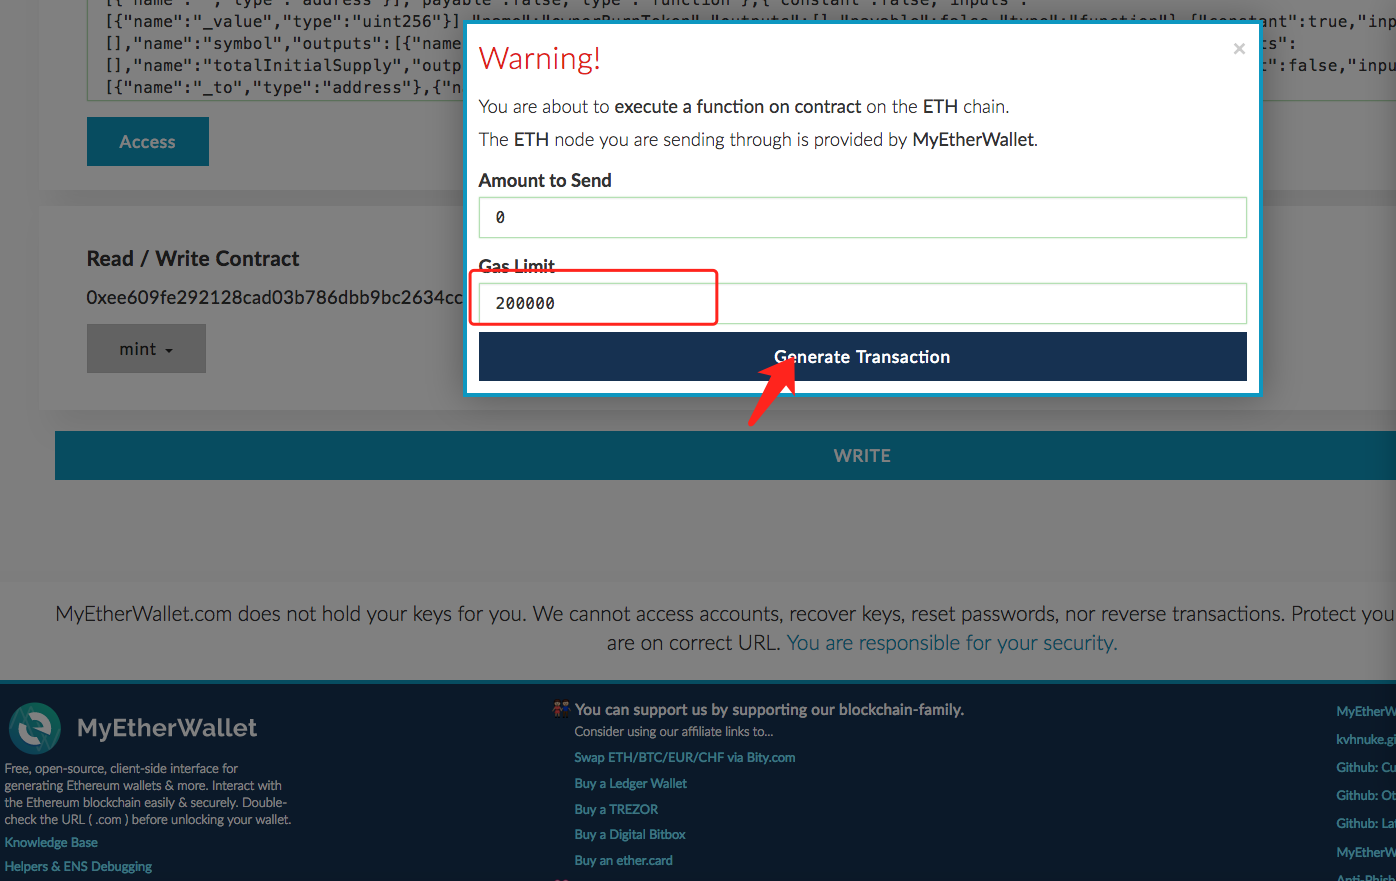Image resolution: width=1396 pixels, height=881 pixels.
Task: Click the blockchain-family people icon in footer
Action: [x=561, y=709]
